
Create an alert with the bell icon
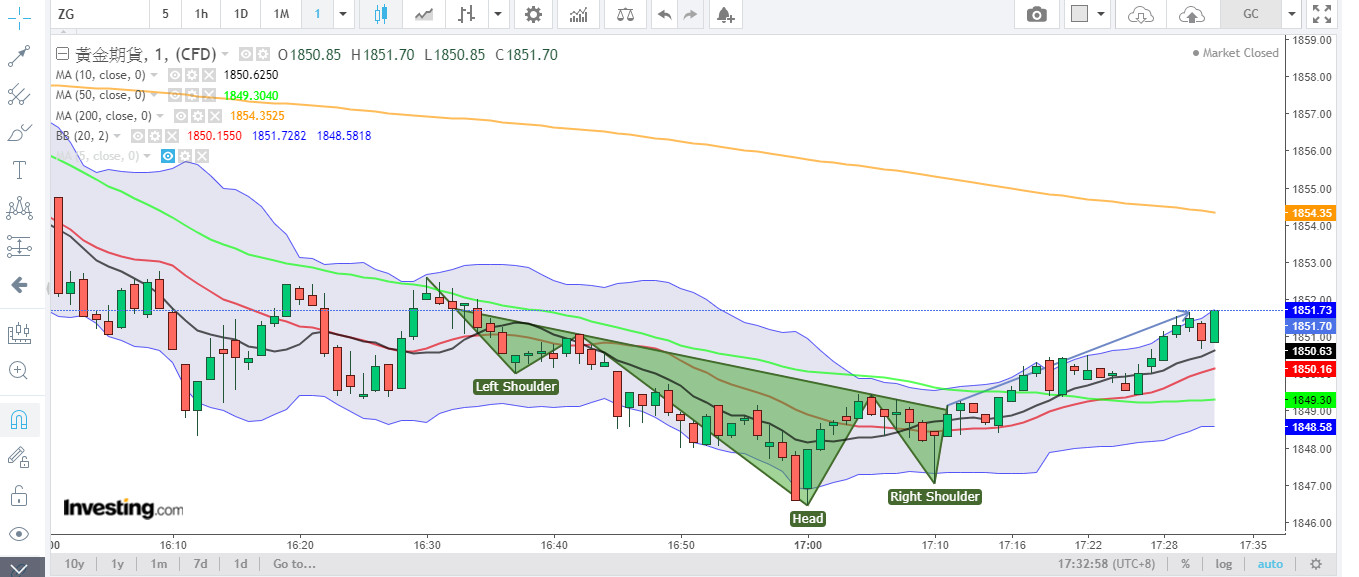point(725,14)
